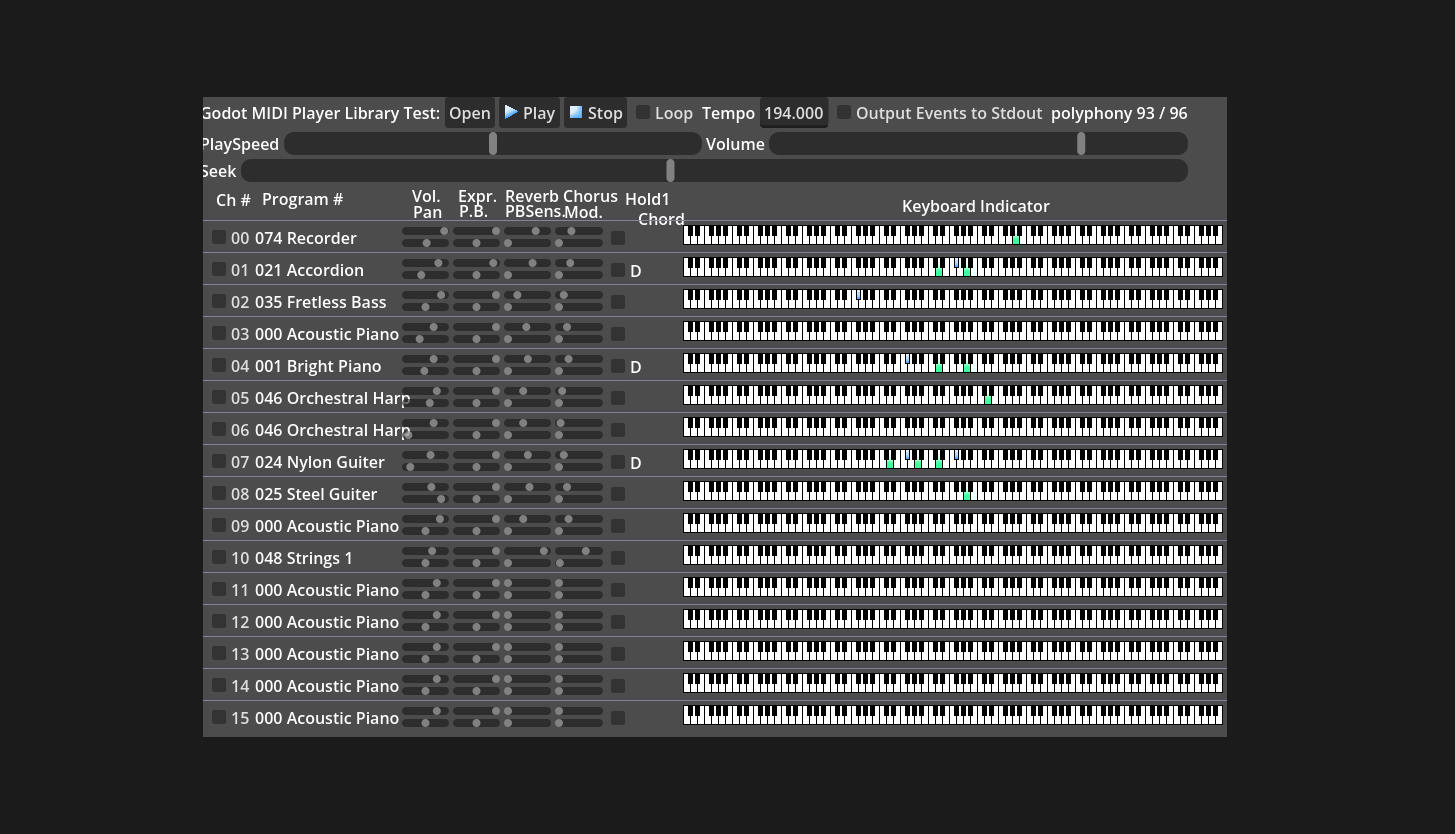Image resolution: width=1455 pixels, height=834 pixels.
Task: Toggle the channel 00 Recorder checkbox
Action: 220,237
